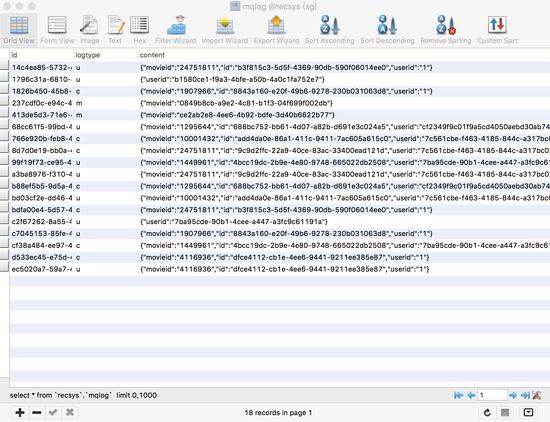Go to the next page arrow
The height and width of the screenshot is (422, 550).
[513, 395]
